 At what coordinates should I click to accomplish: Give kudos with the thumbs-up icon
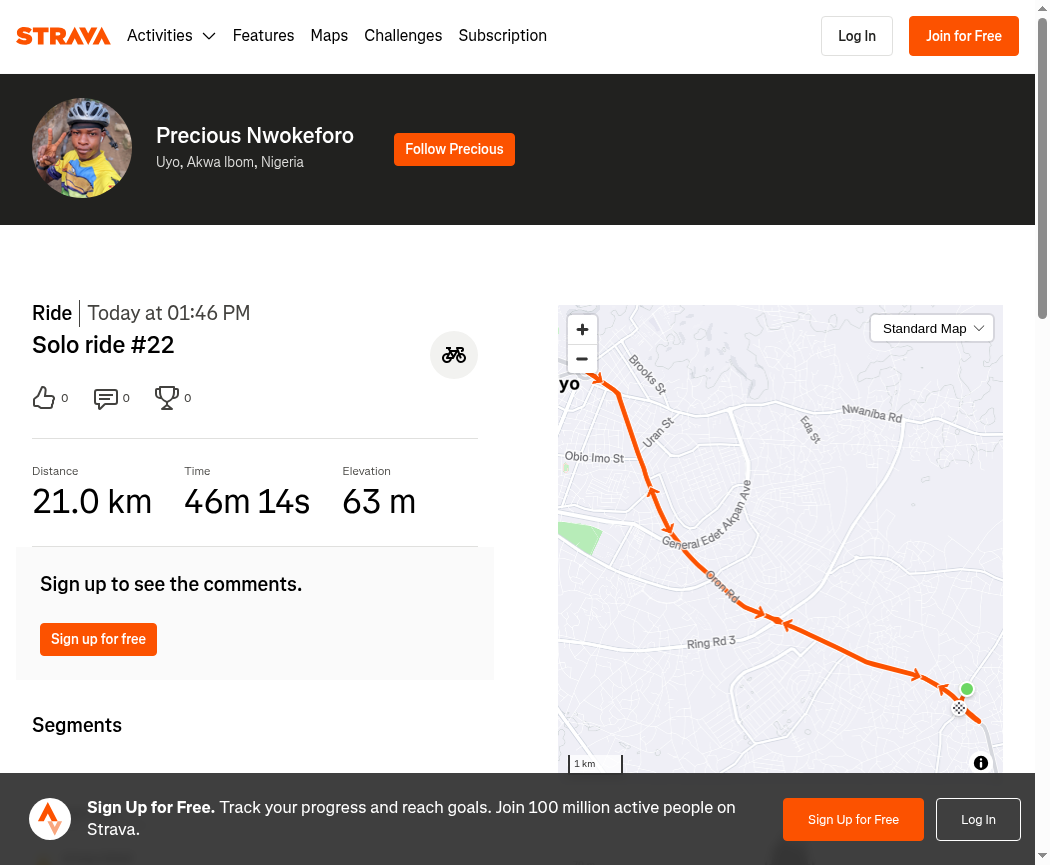tap(44, 398)
